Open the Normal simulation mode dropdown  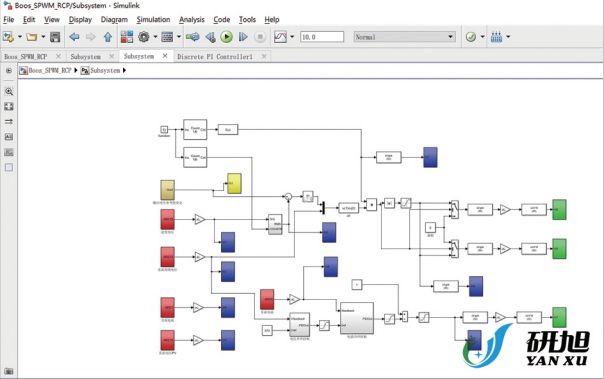(x=404, y=37)
